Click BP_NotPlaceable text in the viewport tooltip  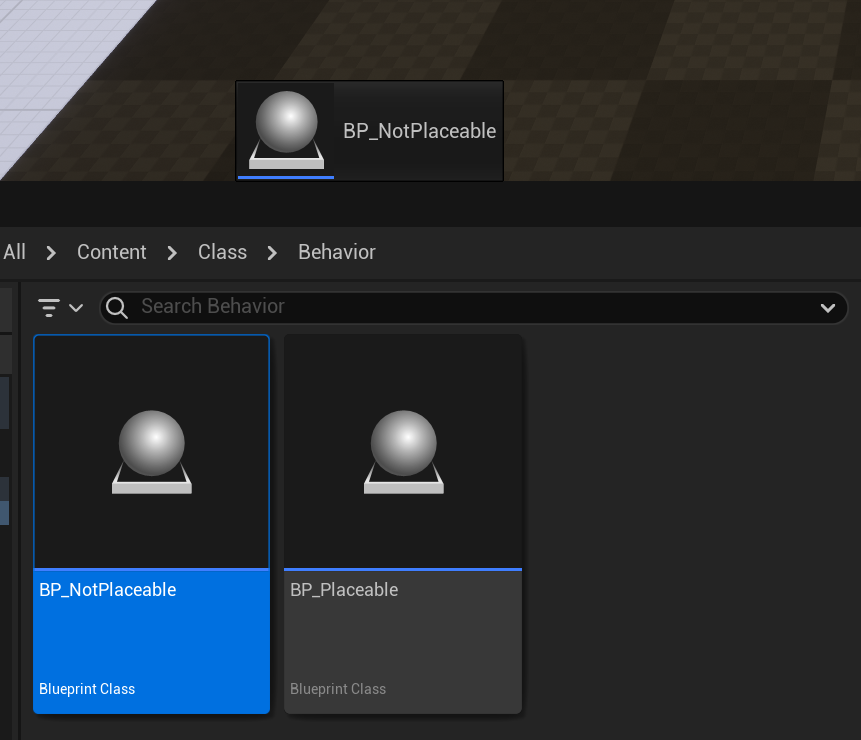[419, 131]
